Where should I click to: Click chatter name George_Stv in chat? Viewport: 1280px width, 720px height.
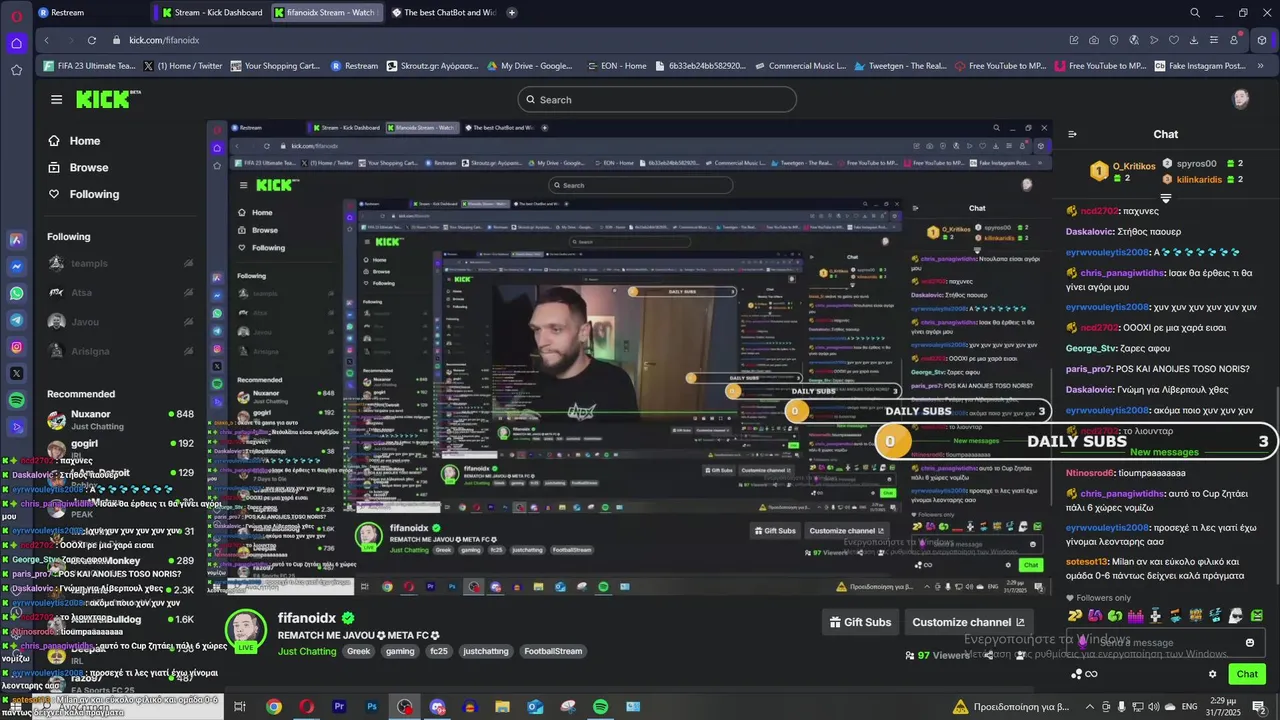point(1091,348)
